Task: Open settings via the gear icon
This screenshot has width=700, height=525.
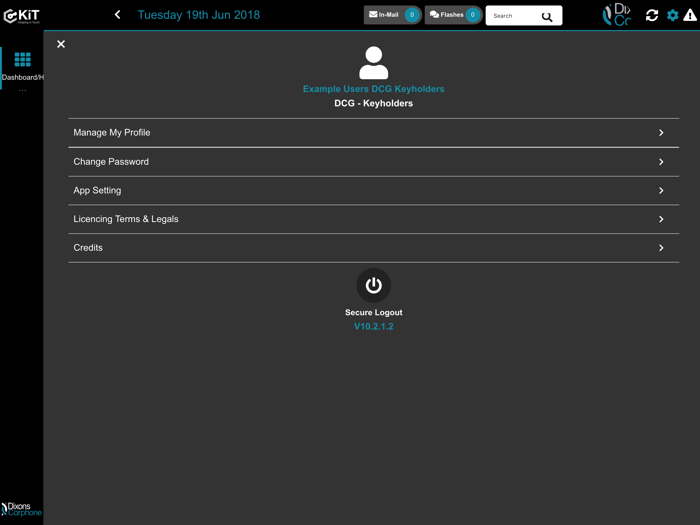Action: point(672,15)
